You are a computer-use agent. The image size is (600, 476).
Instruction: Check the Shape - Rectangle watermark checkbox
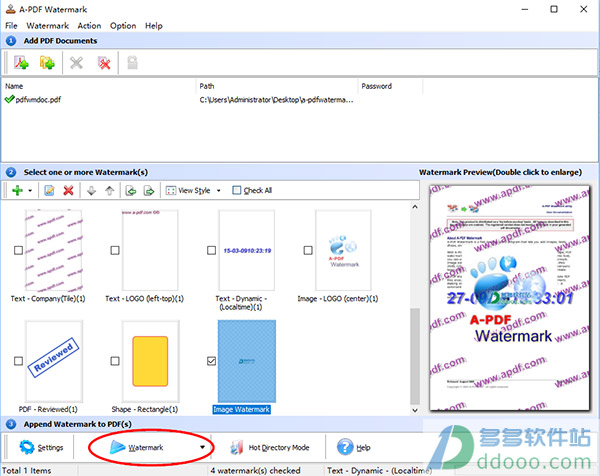pos(115,361)
